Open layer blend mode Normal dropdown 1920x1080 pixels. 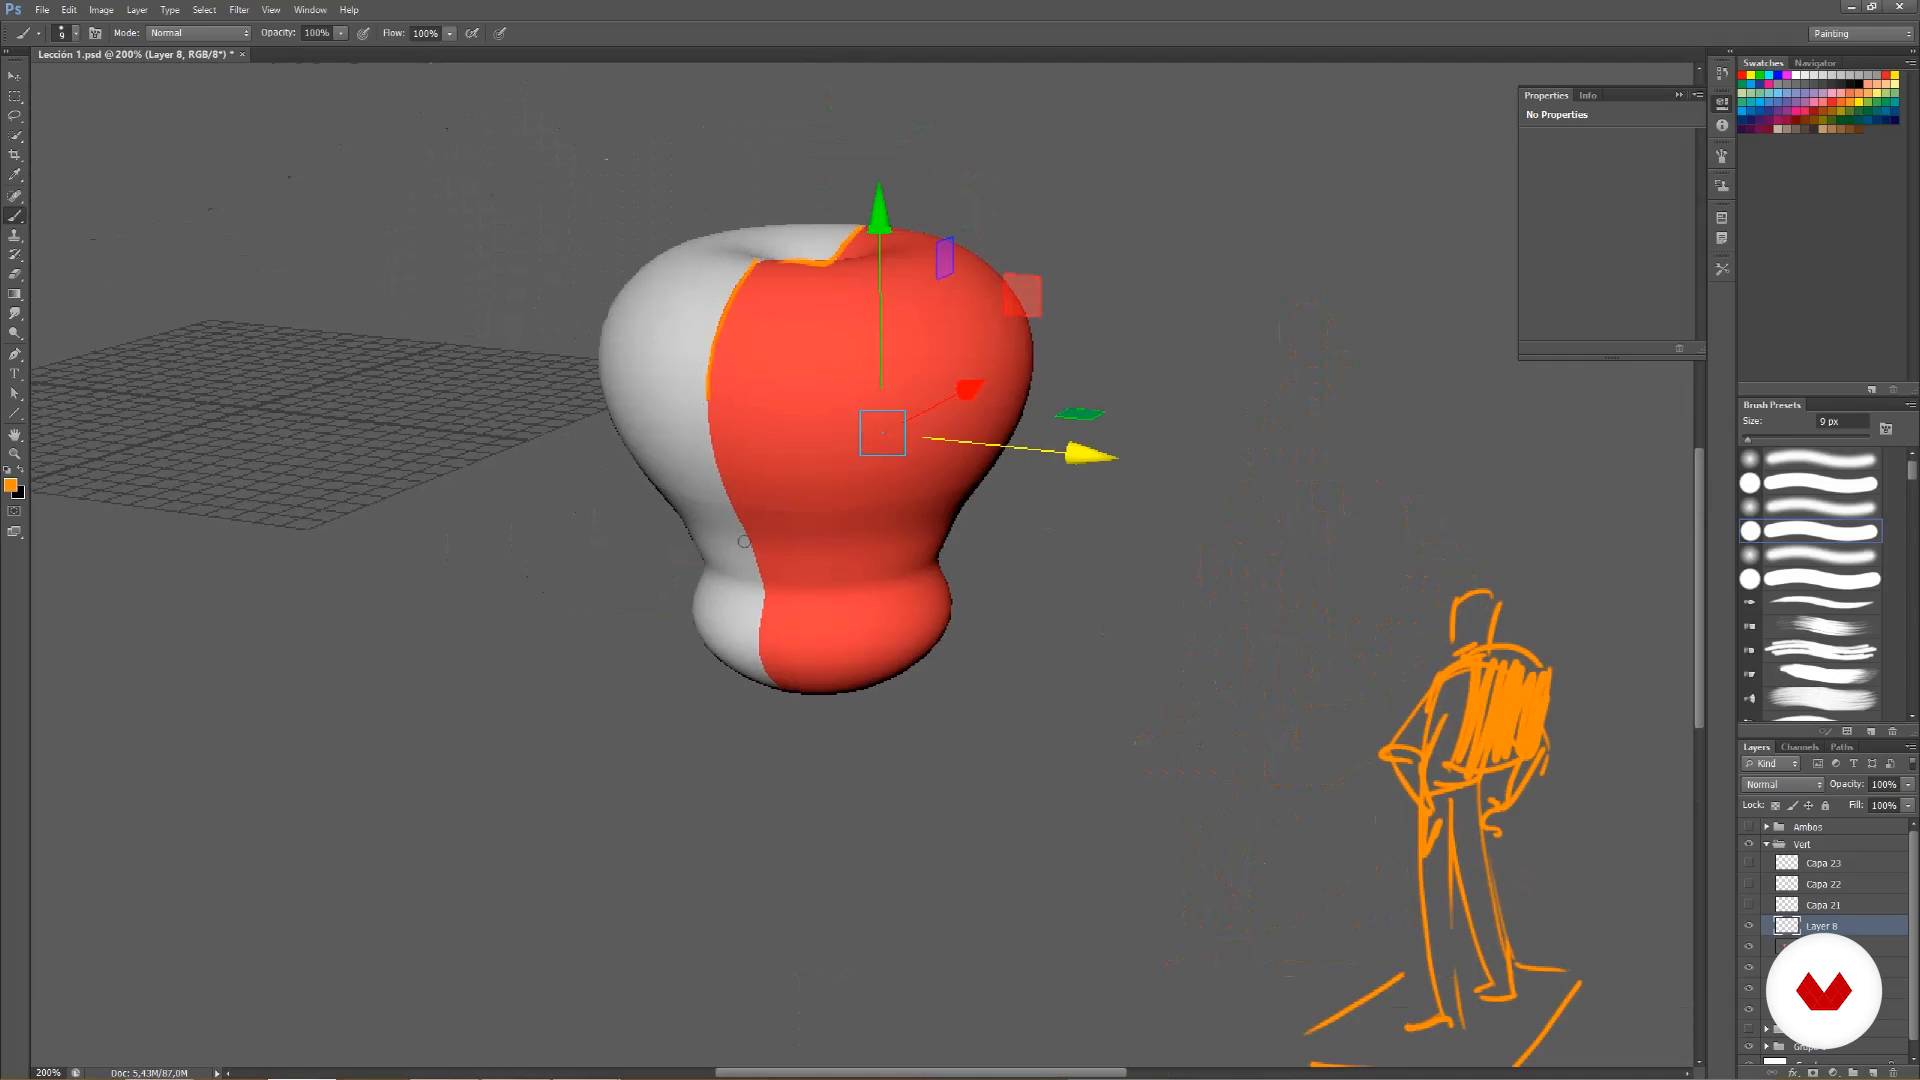(1783, 784)
